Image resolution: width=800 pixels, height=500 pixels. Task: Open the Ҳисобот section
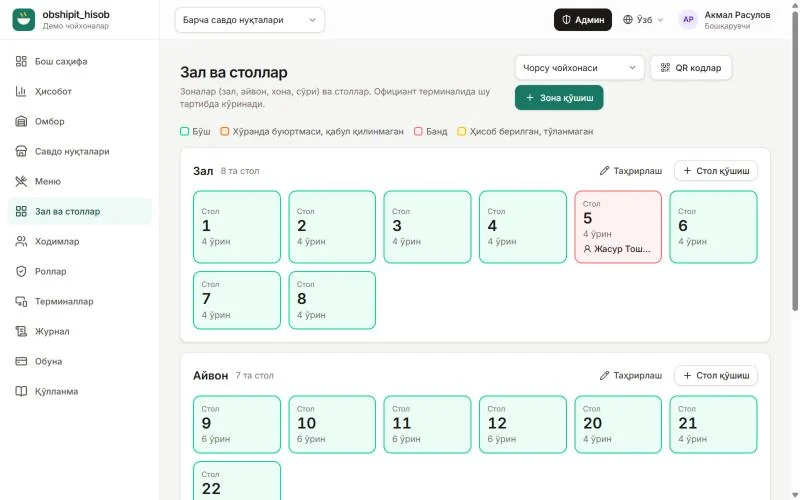[80, 91]
